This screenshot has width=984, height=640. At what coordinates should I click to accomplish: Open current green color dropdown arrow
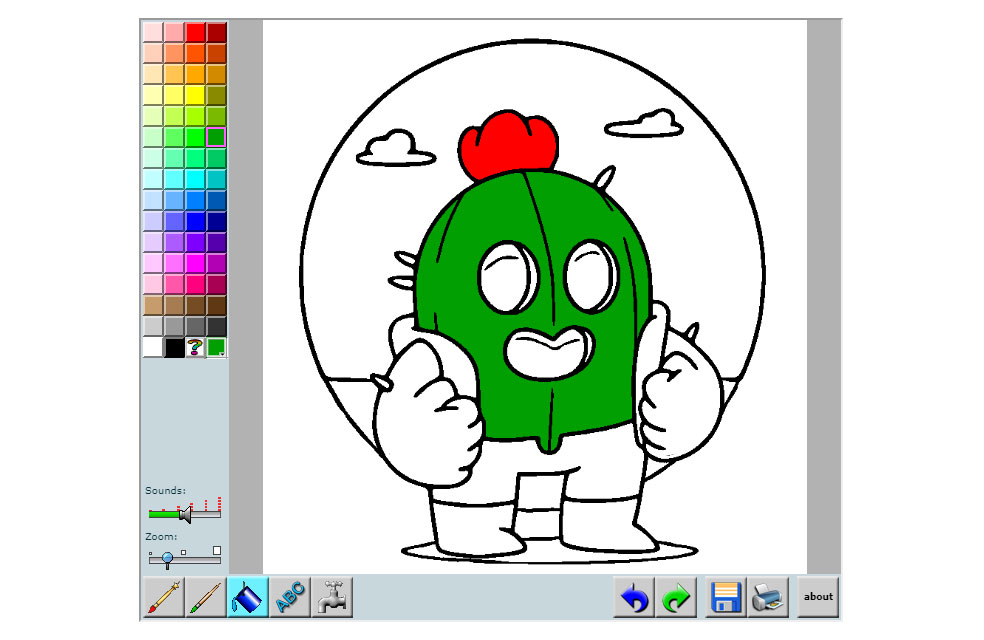click(x=222, y=354)
